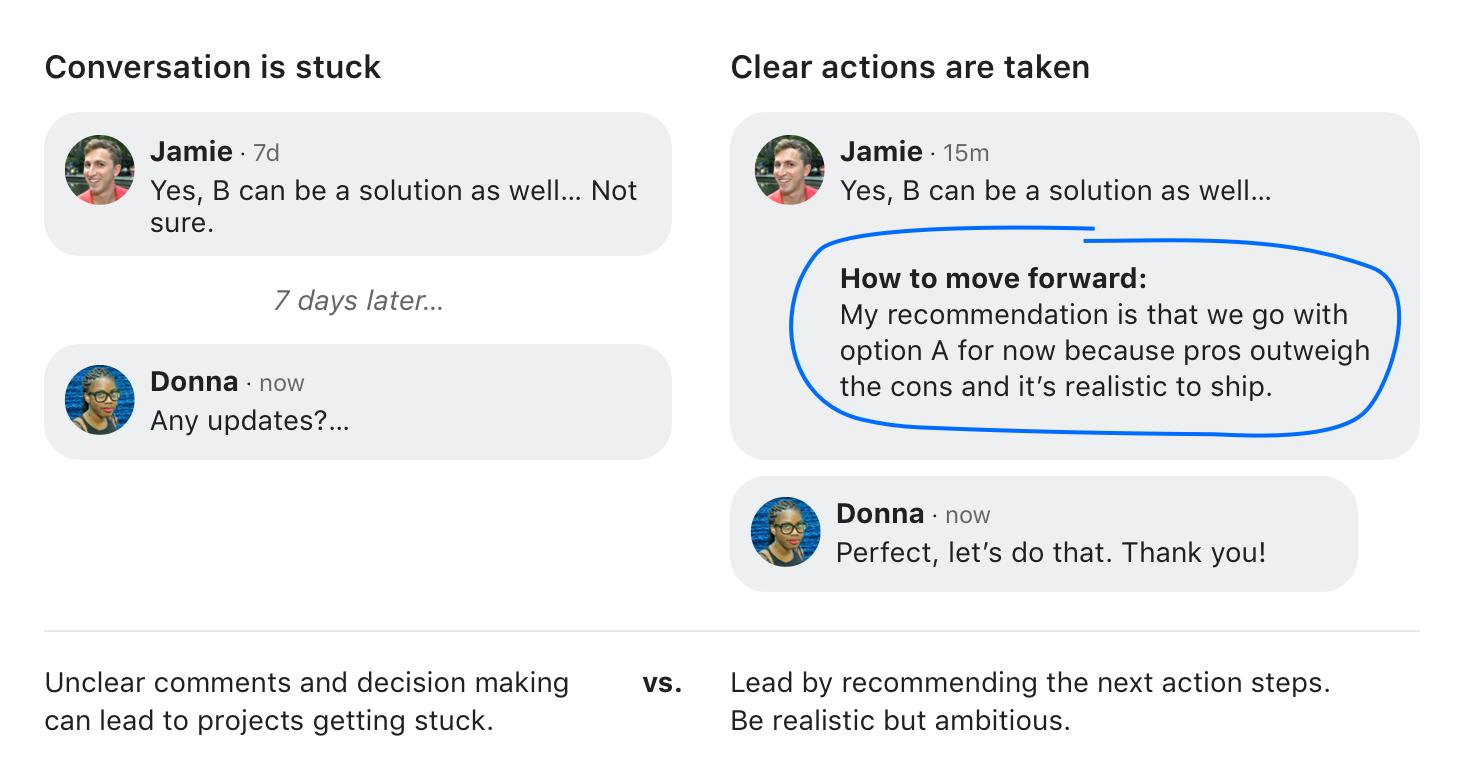Click the "How to move forward:" bold heading
This screenshot has height=772, width=1464.
click(x=993, y=278)
